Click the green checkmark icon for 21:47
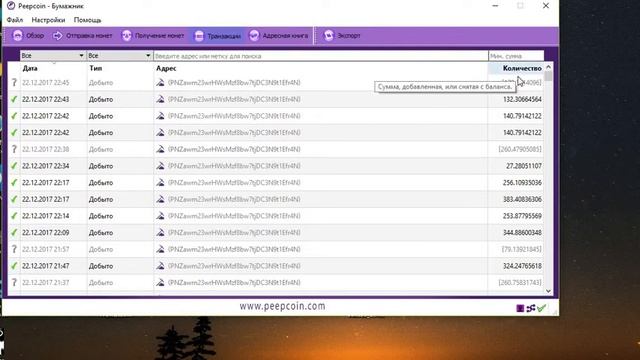Viewport: 640px width, 360px height. pos(14,266)
